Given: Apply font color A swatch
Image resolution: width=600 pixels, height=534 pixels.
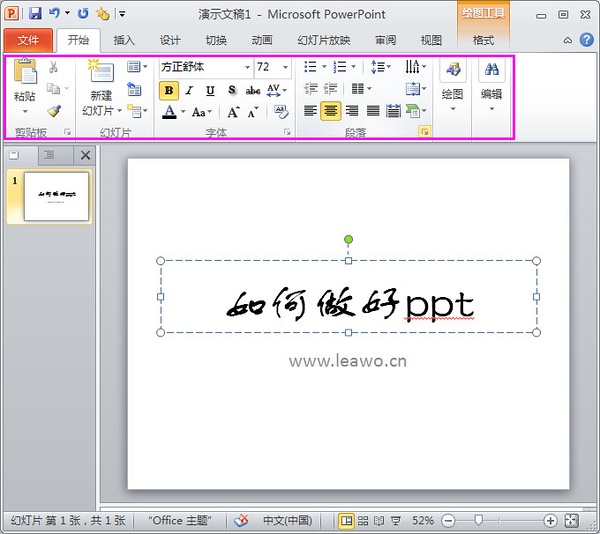Looking at the screenshot, I should (x=170, y=112).
